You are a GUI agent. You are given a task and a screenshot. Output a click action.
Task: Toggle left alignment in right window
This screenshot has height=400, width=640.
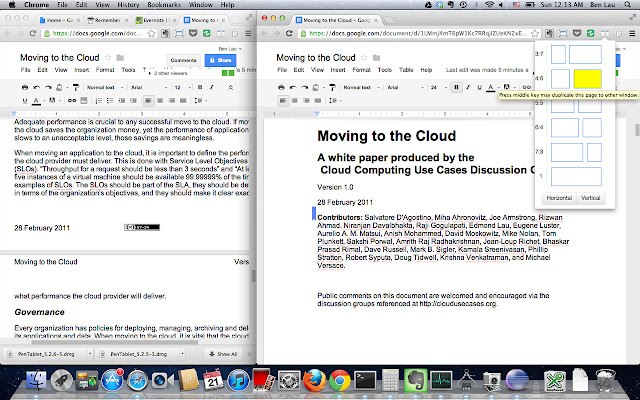tap(283, 100)
